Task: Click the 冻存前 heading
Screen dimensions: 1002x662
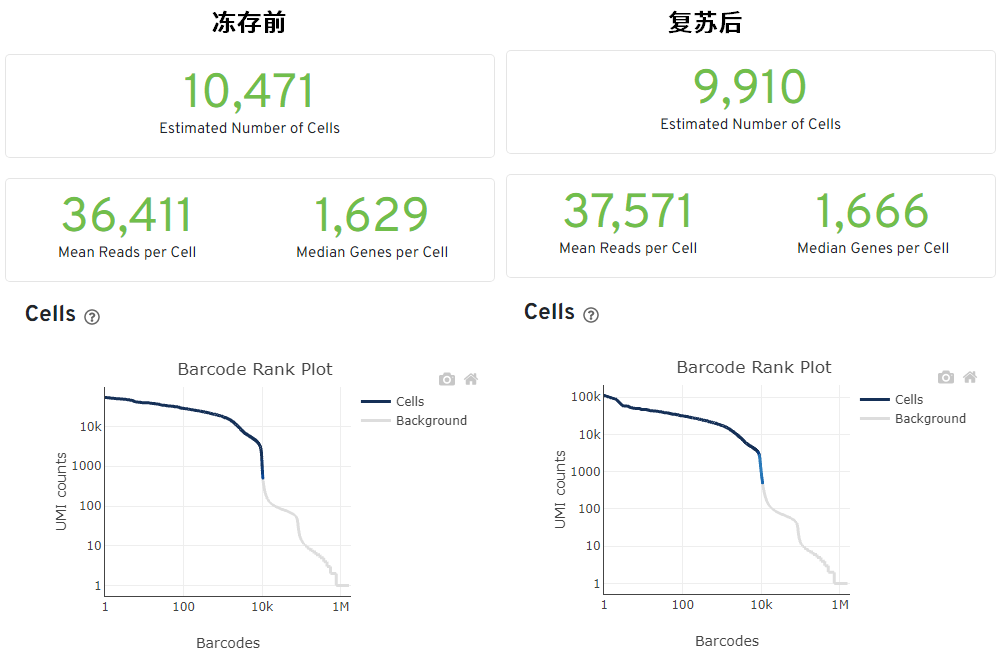Action: coord(249,23)
